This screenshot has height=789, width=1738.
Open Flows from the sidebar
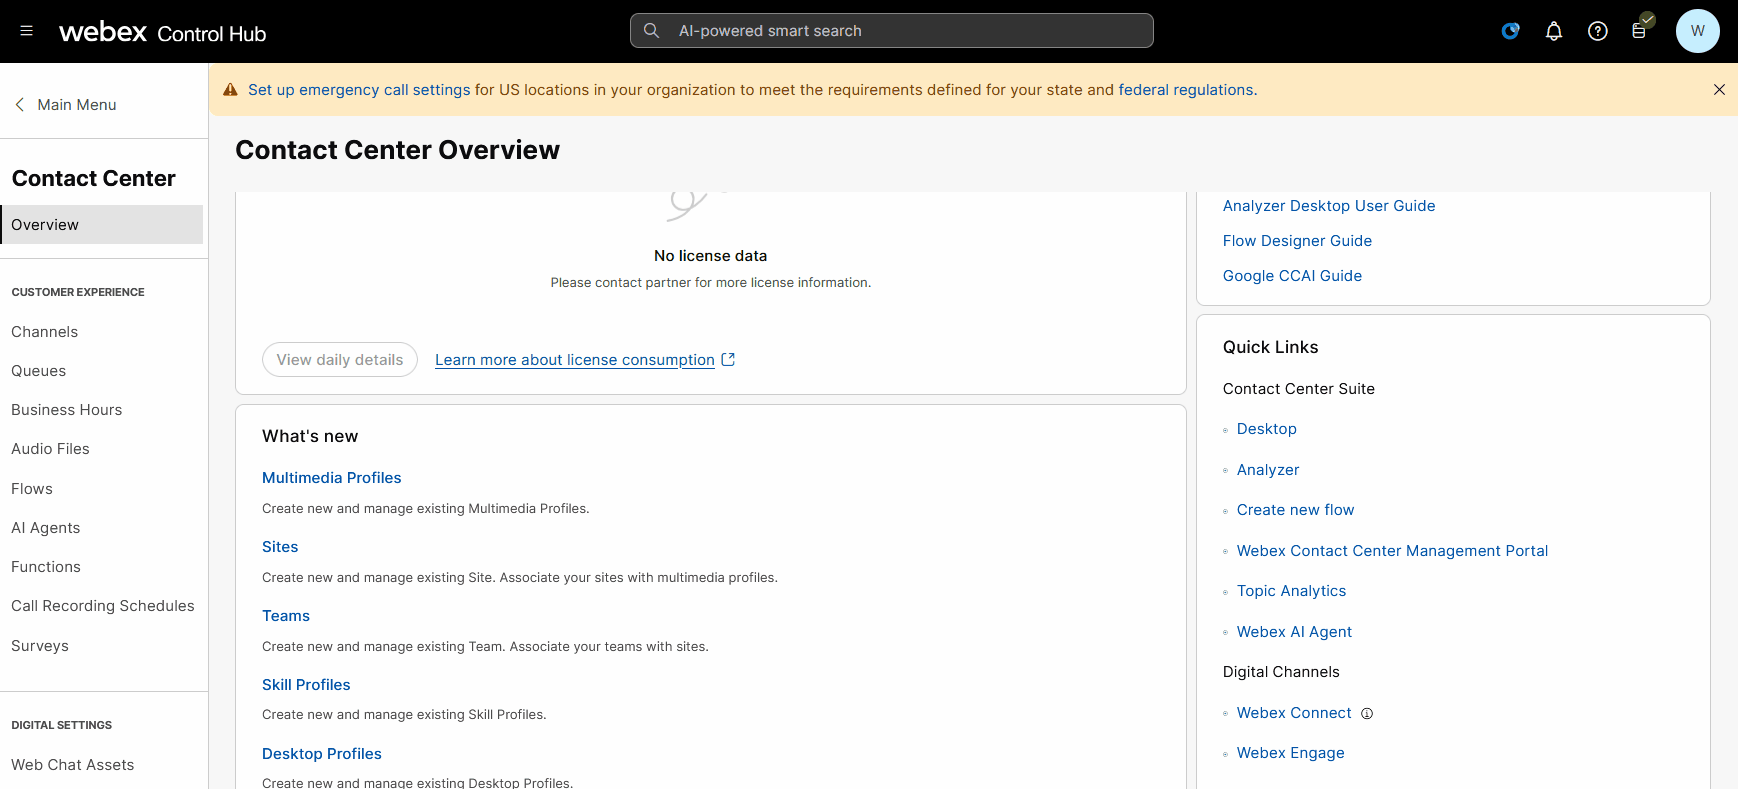pyautogui.click(x=32, y=489)
